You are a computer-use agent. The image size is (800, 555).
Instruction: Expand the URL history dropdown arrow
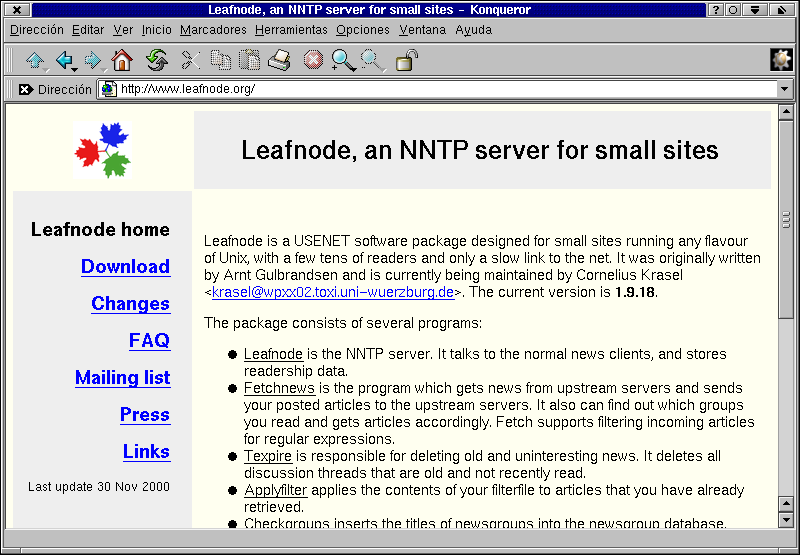click(x=784, y=89)
